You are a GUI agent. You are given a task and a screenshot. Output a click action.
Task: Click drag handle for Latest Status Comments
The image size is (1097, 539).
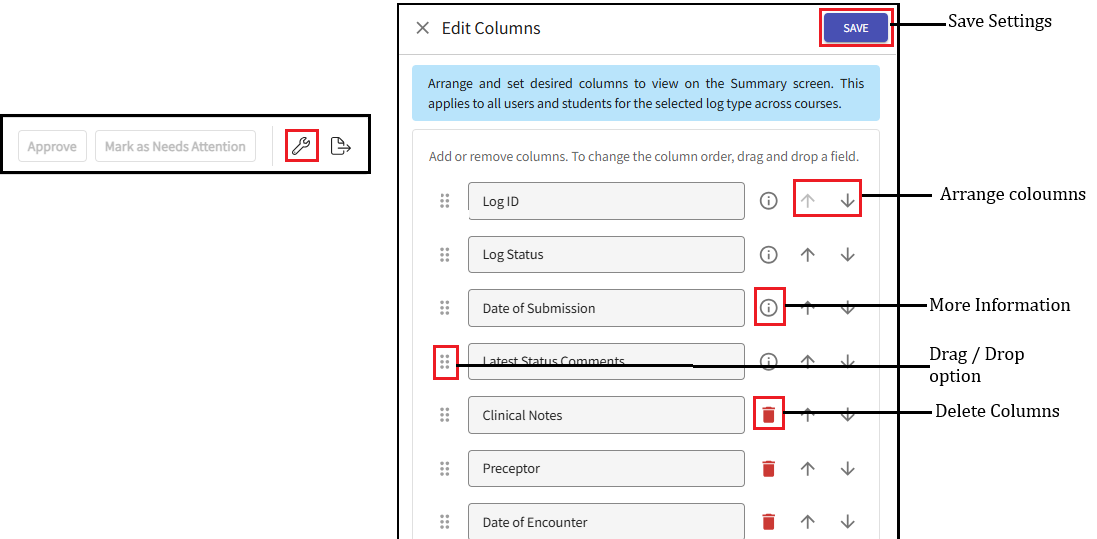tap(445, 362)
